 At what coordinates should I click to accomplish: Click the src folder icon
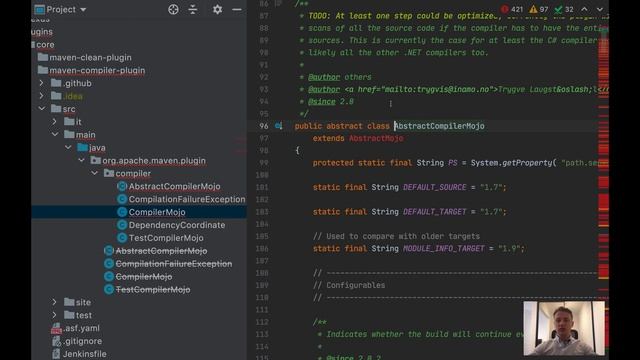(x=56, y=109)
